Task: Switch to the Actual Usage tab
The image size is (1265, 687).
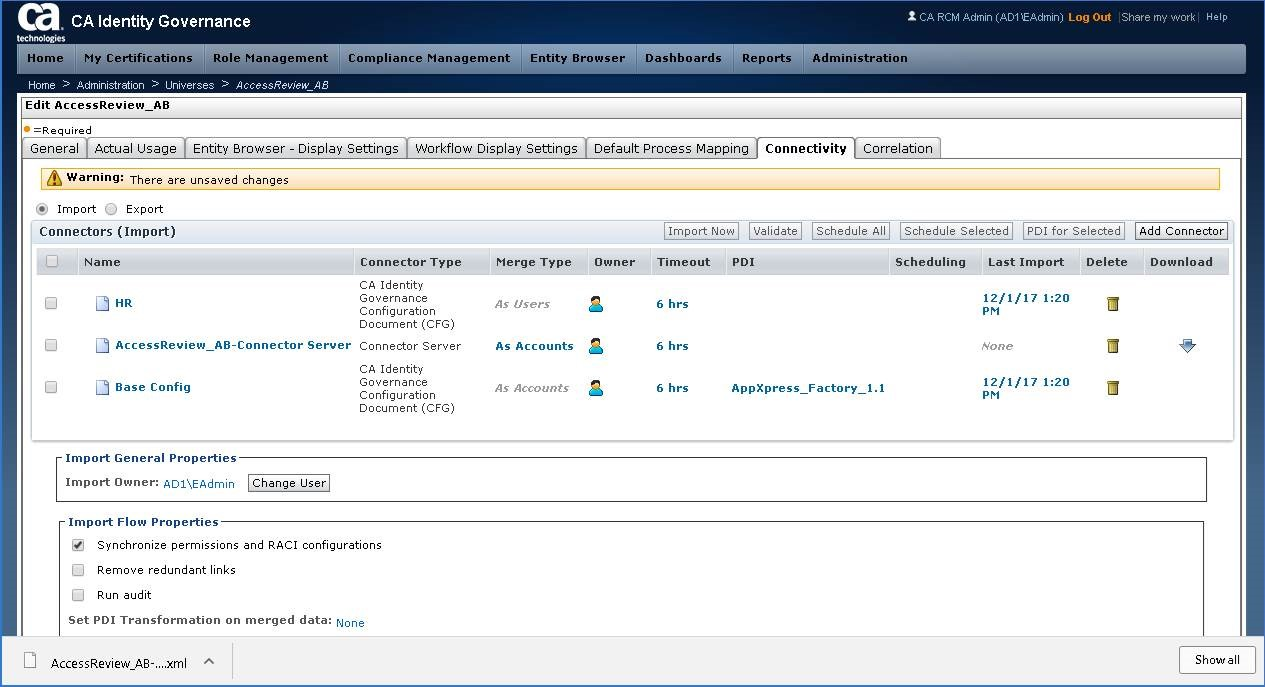Action: coord(135,148)
